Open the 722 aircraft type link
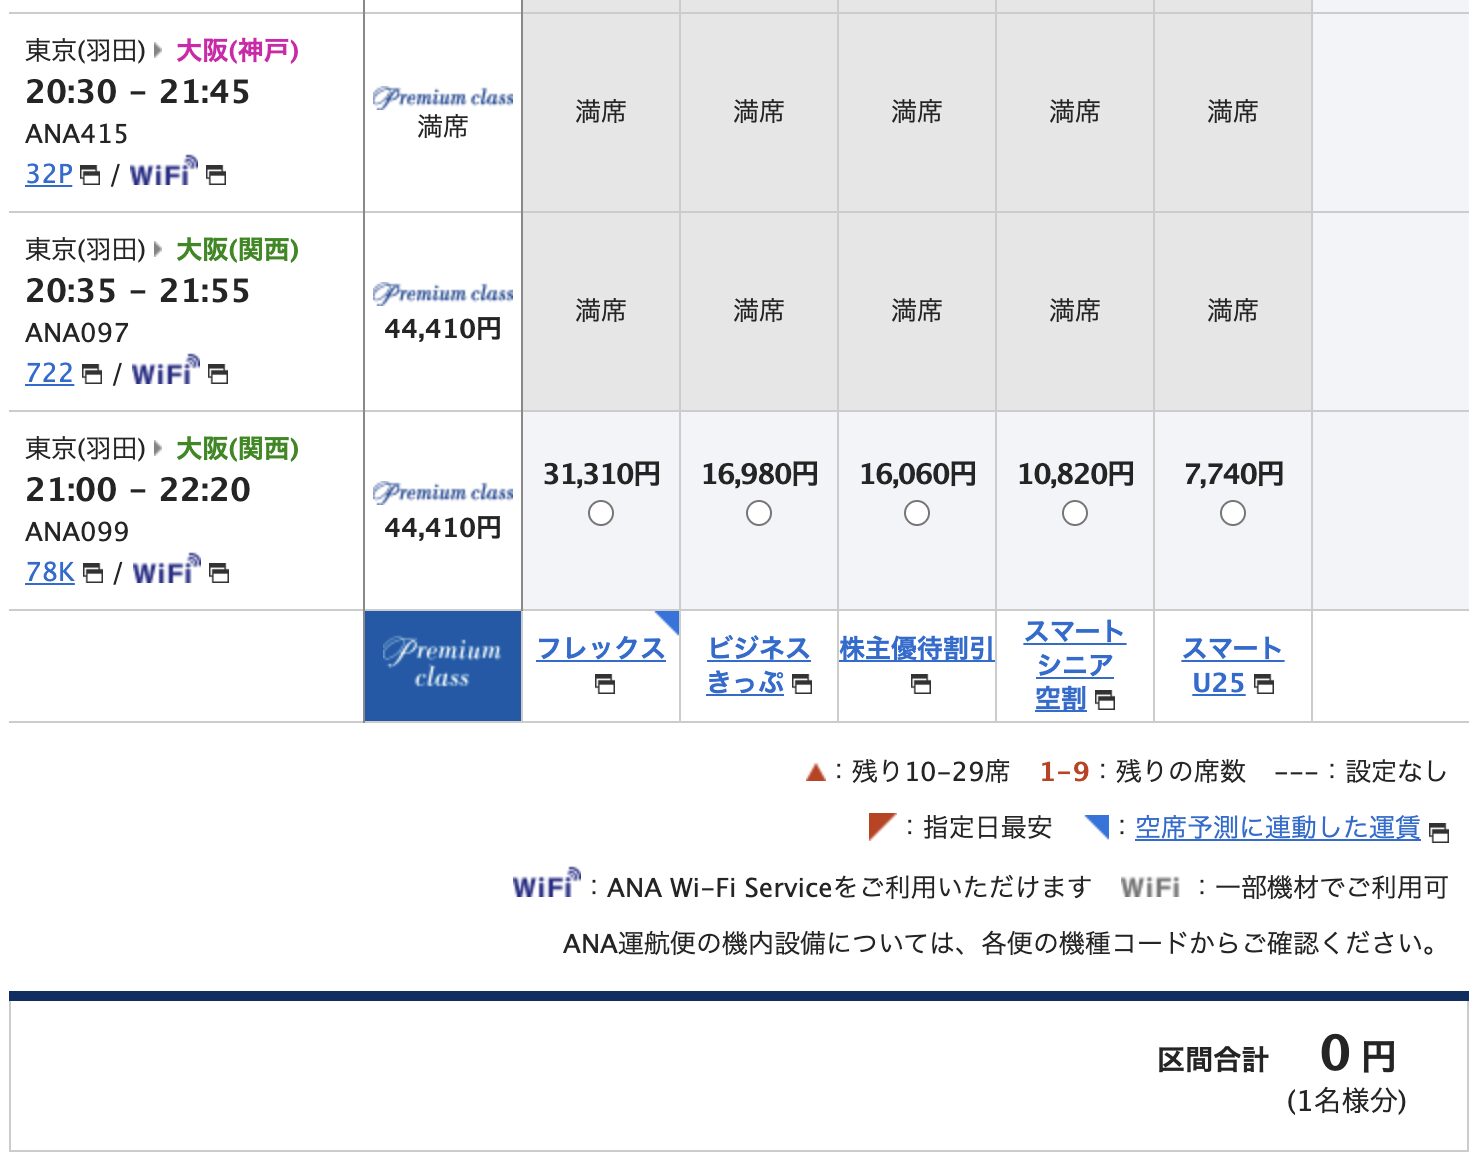 point(48,373)
